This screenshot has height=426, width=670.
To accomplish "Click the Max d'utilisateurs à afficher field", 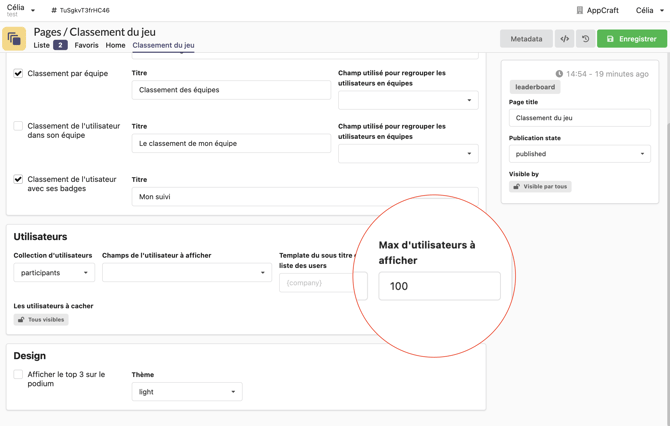I will click(439, 286).
